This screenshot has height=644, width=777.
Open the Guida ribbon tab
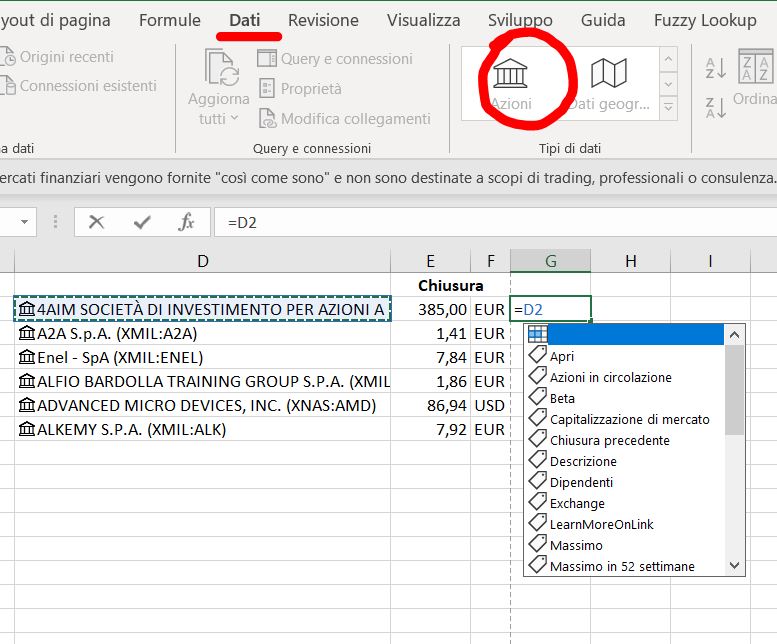[x=603, y=20]
